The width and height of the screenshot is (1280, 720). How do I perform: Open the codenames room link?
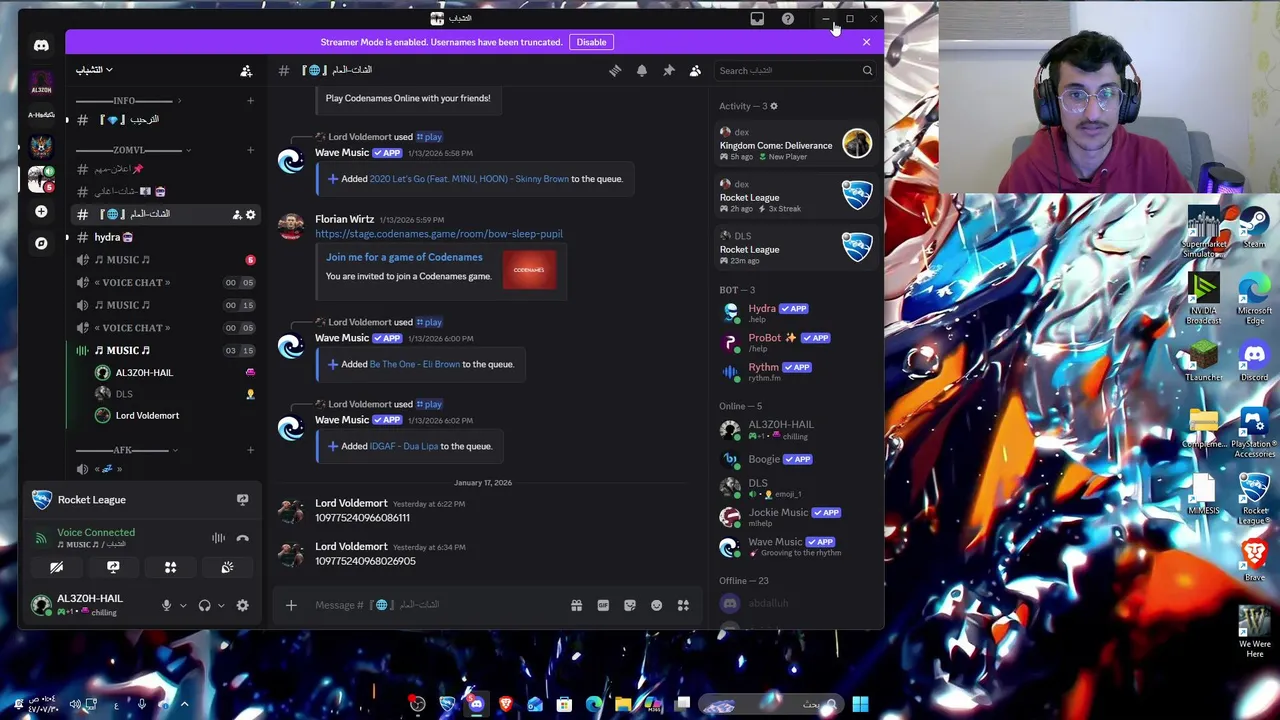[439, 234]
